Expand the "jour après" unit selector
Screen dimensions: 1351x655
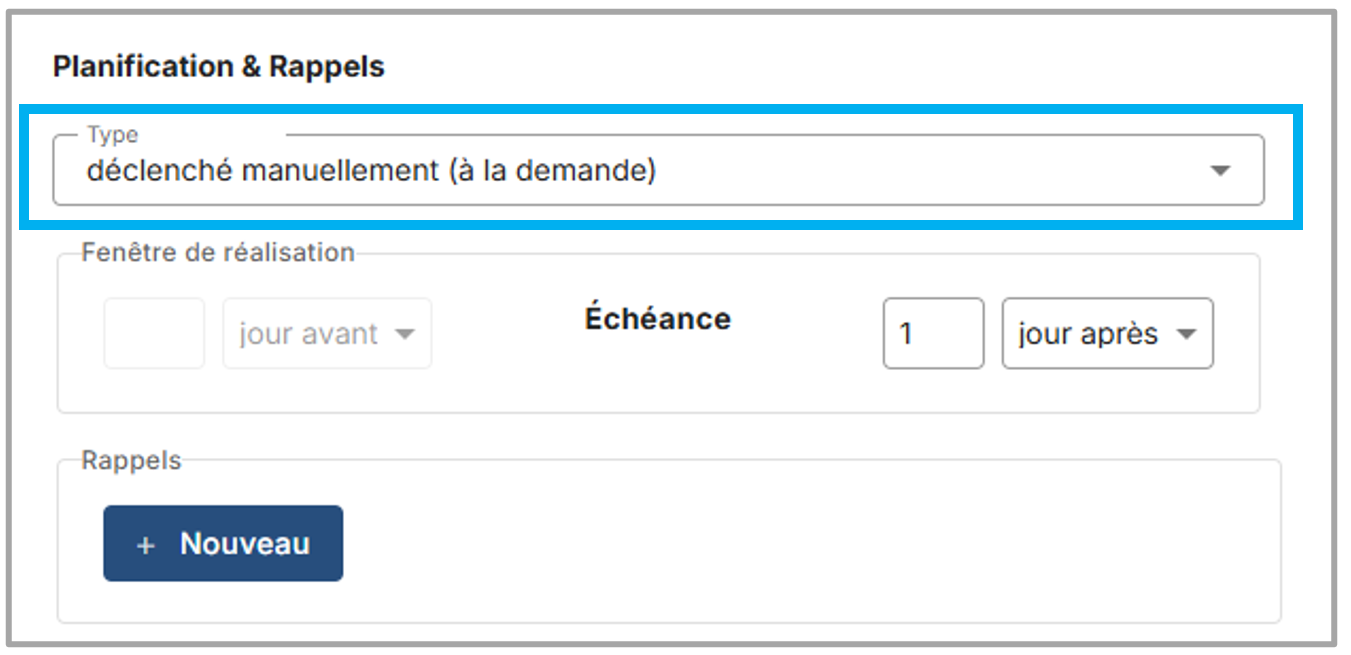point(1107,333)
